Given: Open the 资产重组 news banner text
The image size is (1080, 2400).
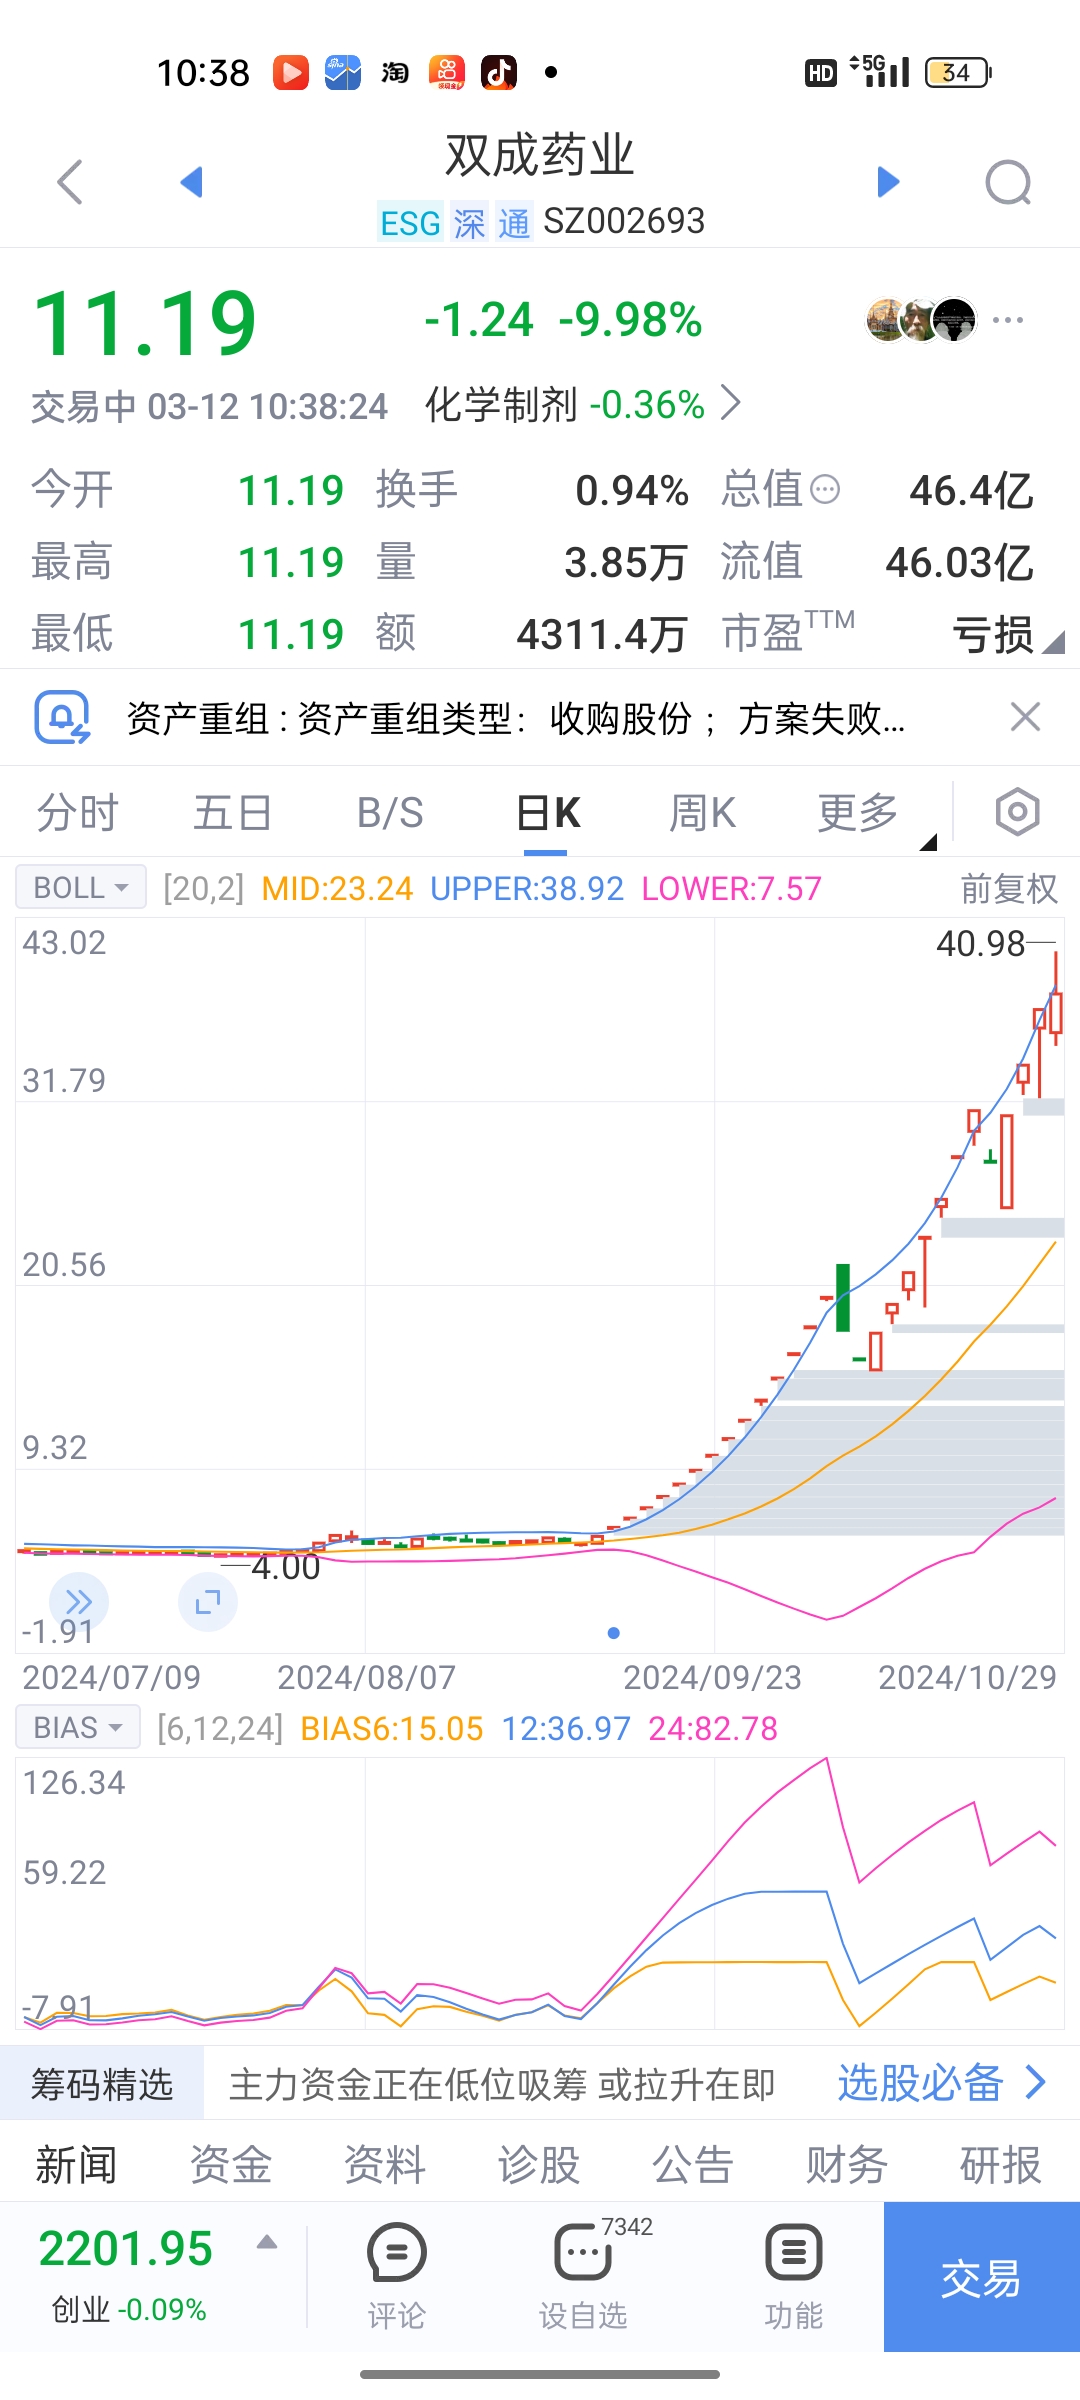Looking at the screenshot, I should point(516,718).
